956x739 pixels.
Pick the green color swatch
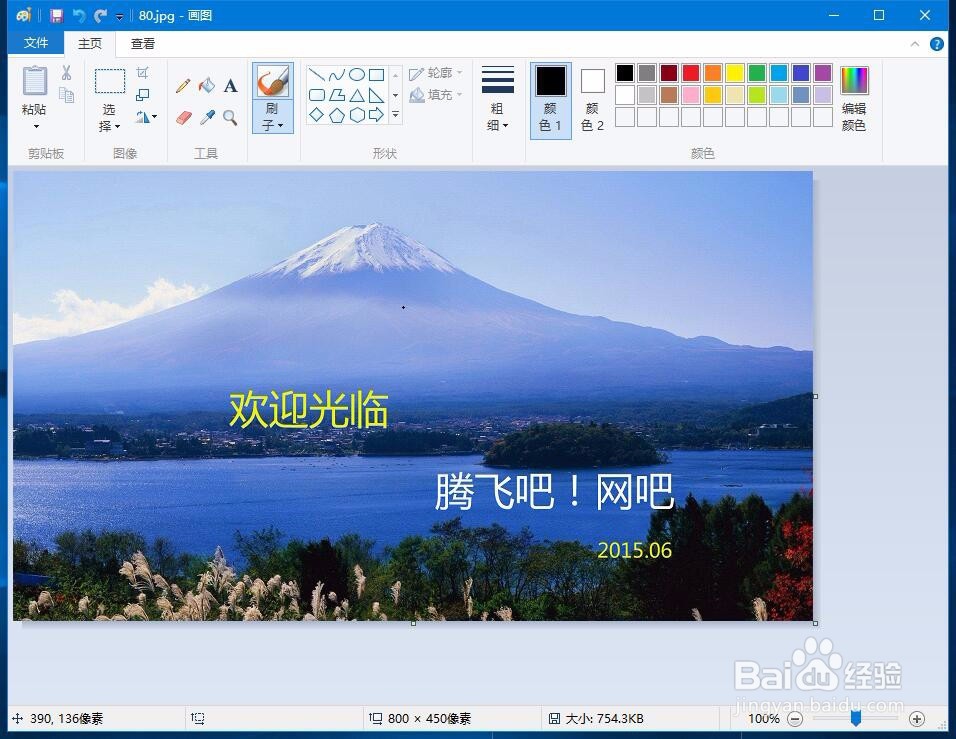tap(757, 73)
